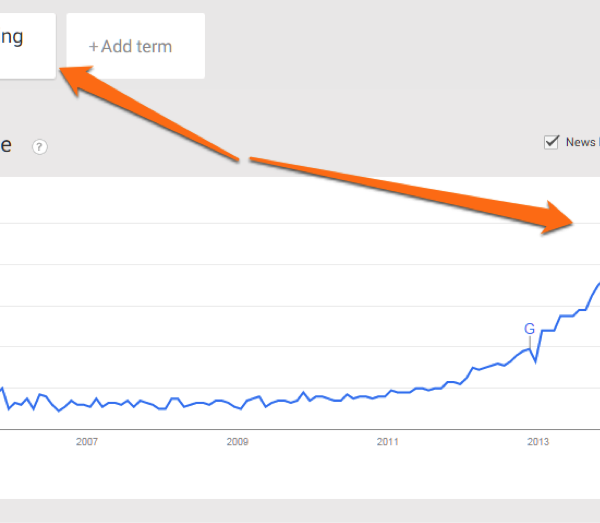Click the orange arrowhead pointing at chart peak
Viewport: 600px width, 523px height.
point(558,217)
